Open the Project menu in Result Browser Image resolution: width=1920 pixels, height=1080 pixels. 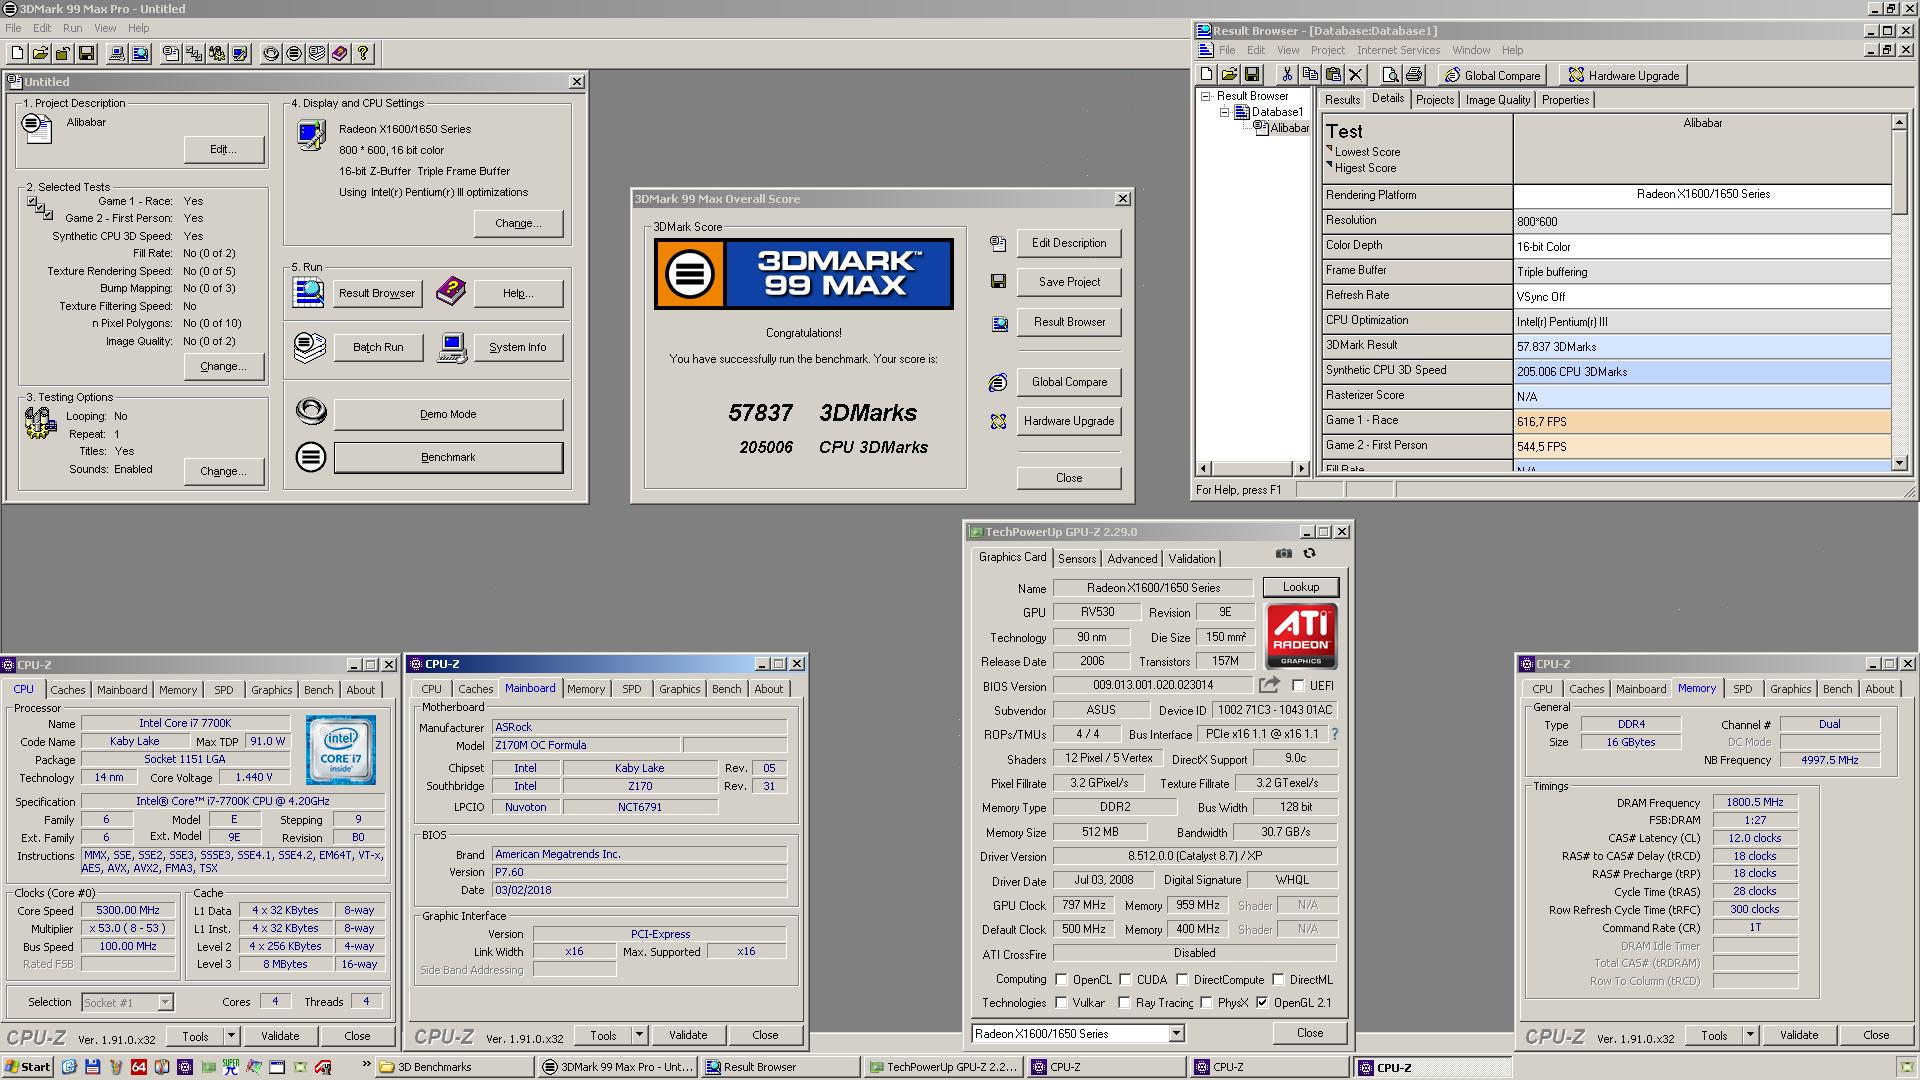click(x=1327, y=50)
